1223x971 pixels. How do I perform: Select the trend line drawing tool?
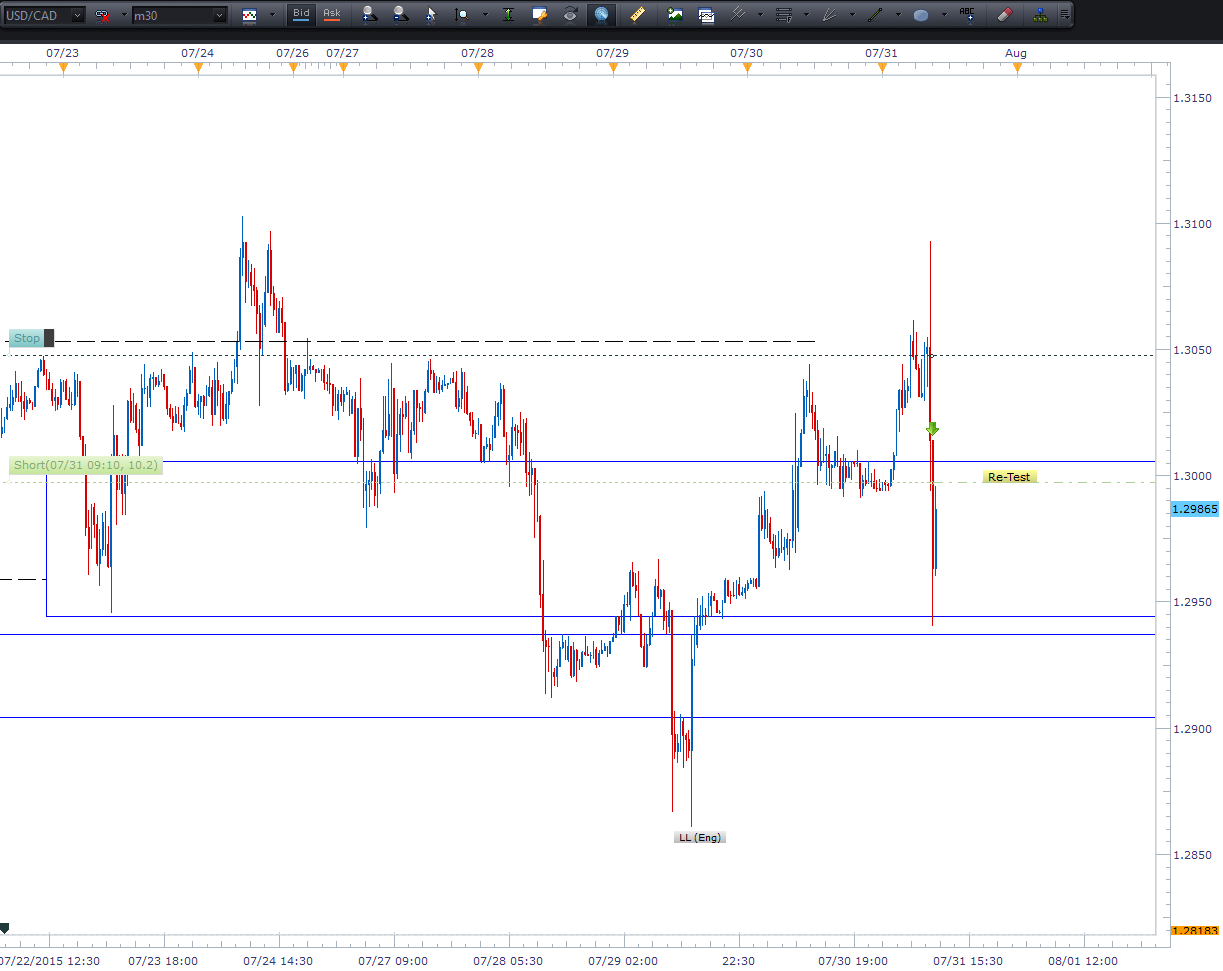[875, 15]
